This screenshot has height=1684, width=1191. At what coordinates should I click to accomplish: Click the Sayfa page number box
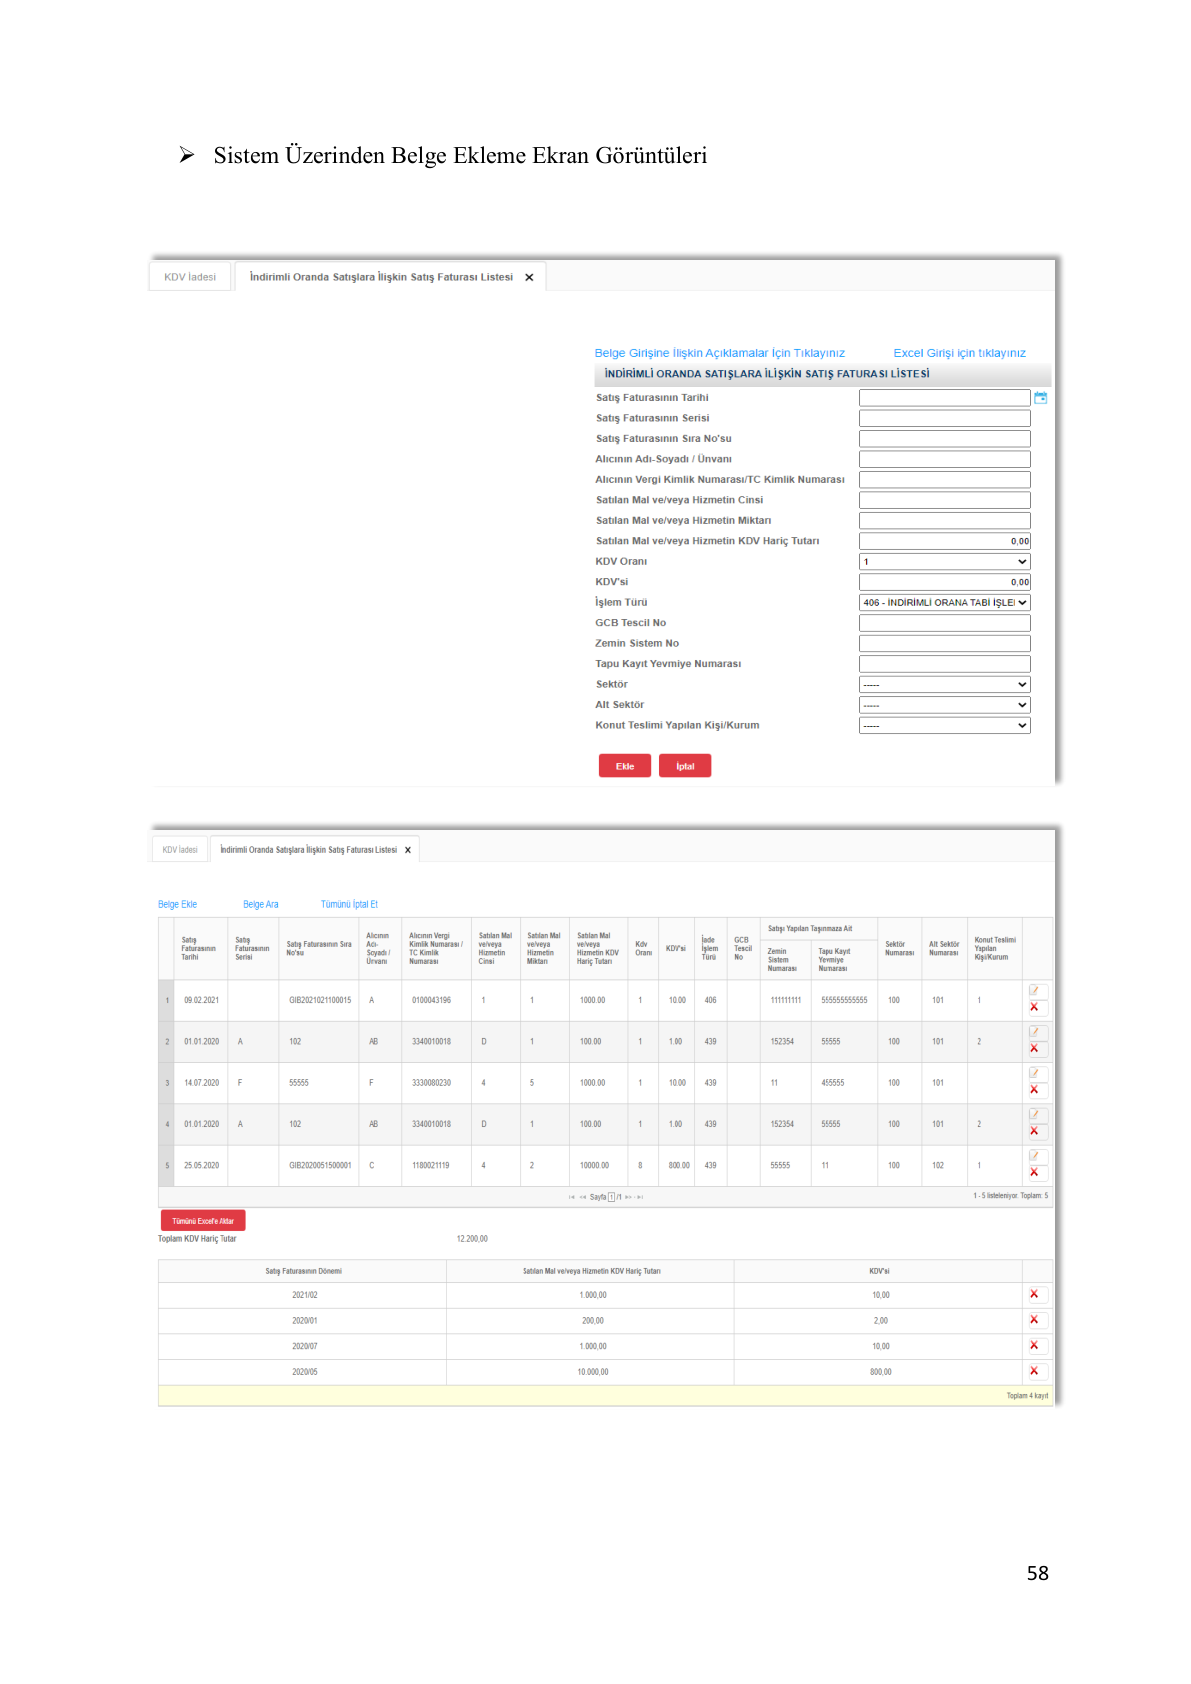pyautogui.click(x=611, y=1197)
